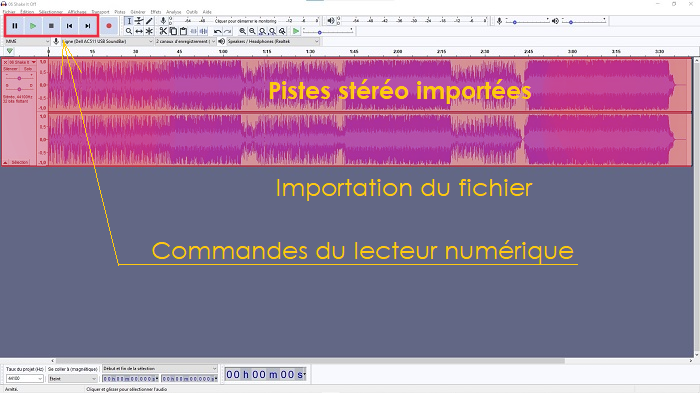The width and height of the screenshot is (700, 393).
Task: Open the Speakers / Headphones playback device dropdown
Action: point(273,42)
